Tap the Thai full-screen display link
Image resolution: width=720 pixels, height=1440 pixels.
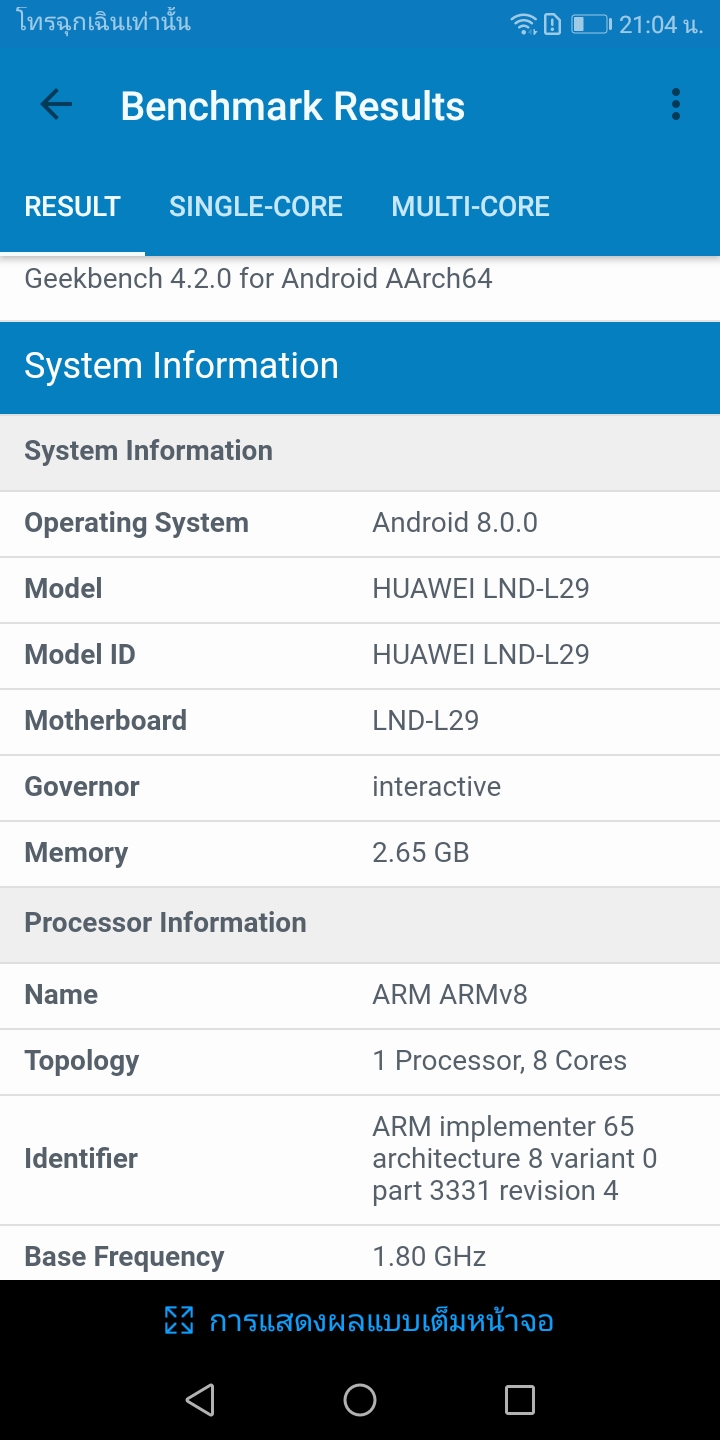tap(380, 1321)
